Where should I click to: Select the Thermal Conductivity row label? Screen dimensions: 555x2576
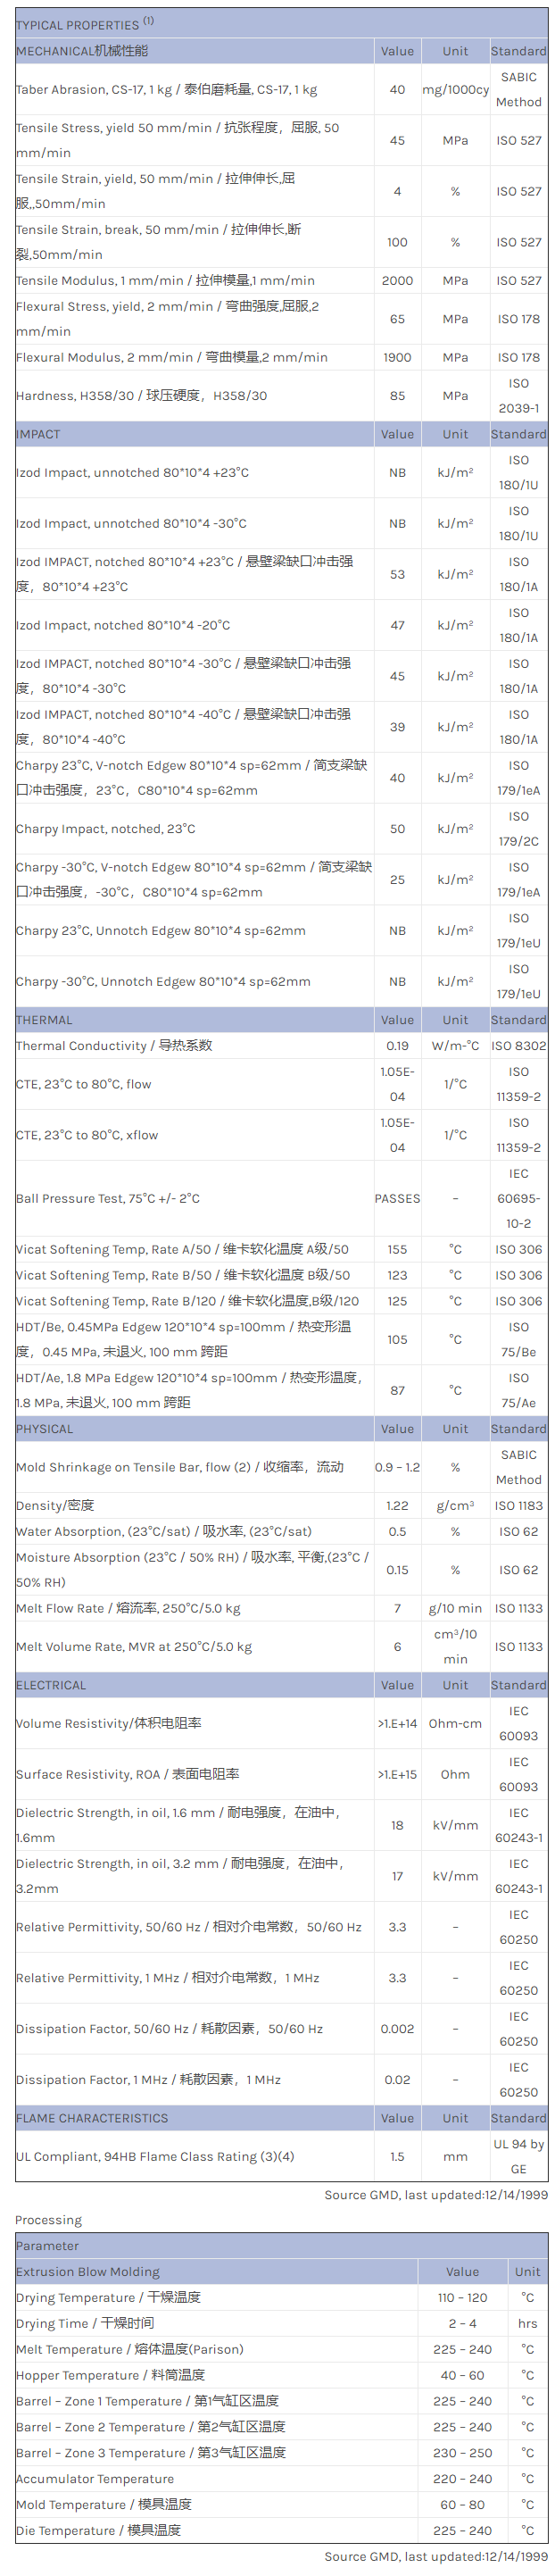pos(114,1046)
